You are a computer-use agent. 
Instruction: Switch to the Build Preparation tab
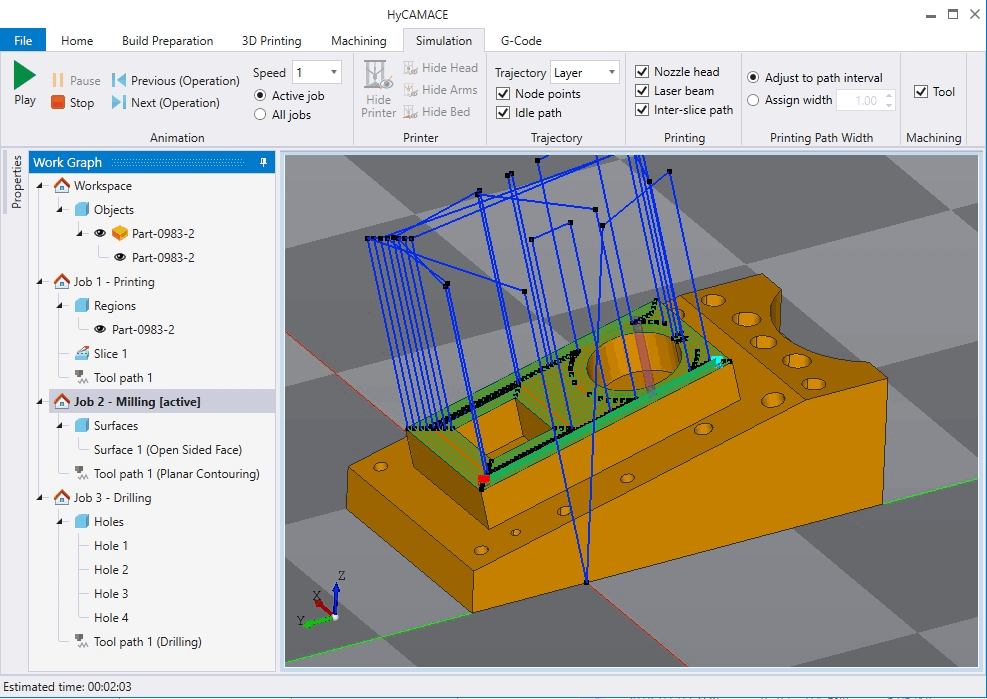click(167, 40)
